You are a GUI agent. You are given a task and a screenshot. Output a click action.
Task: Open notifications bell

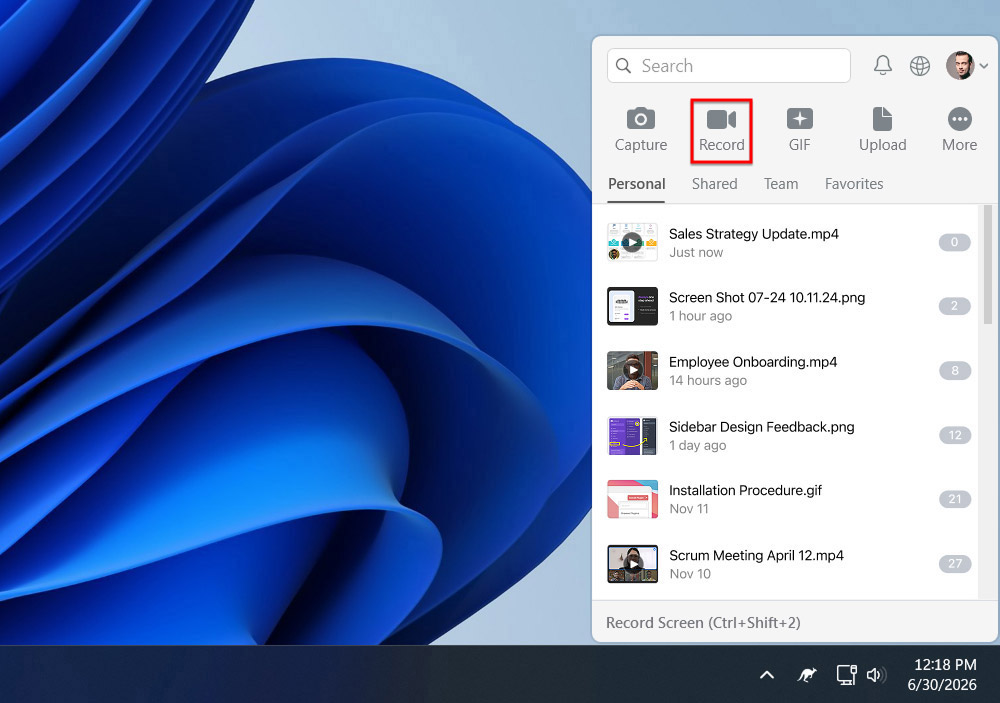pyautogui.click(x=883, y=65)
